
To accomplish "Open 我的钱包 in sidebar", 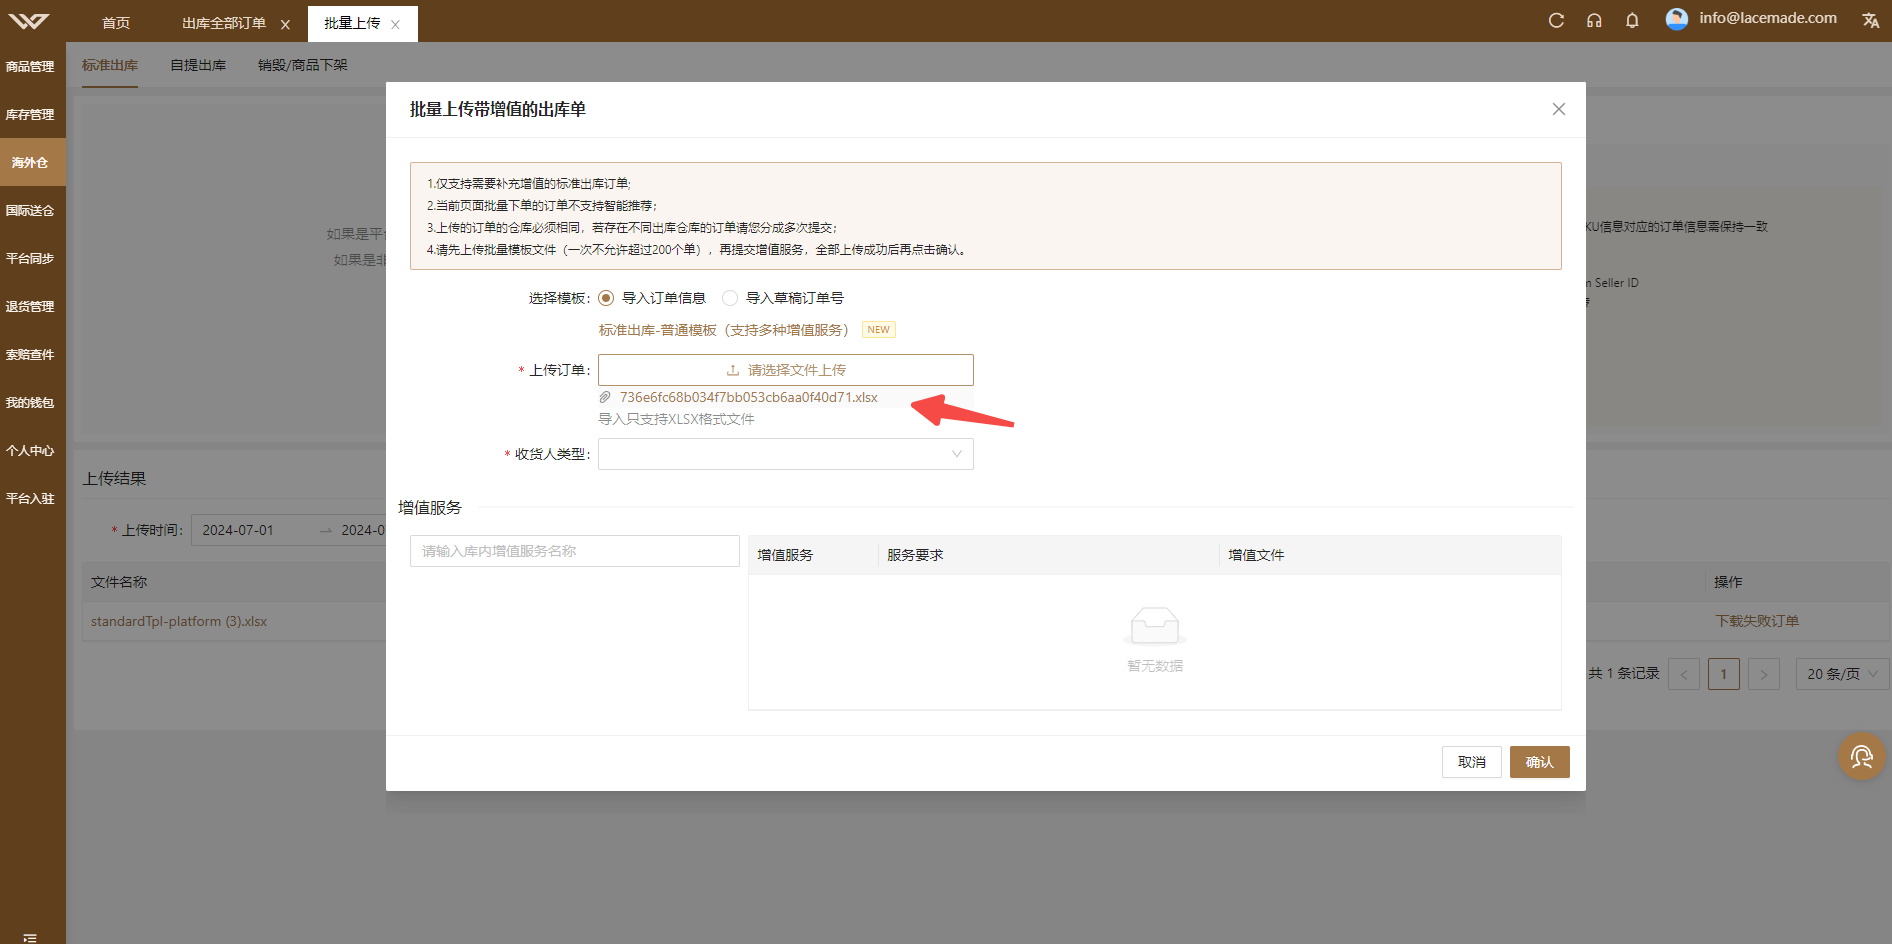I will tap(32, 402).
